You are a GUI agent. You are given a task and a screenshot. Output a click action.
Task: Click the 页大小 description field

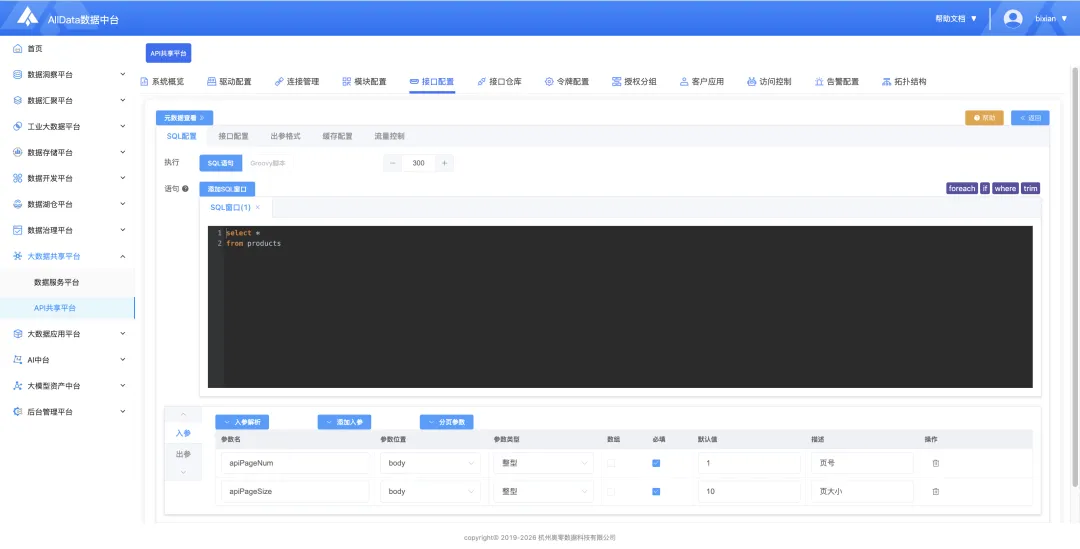coord(862,491)
